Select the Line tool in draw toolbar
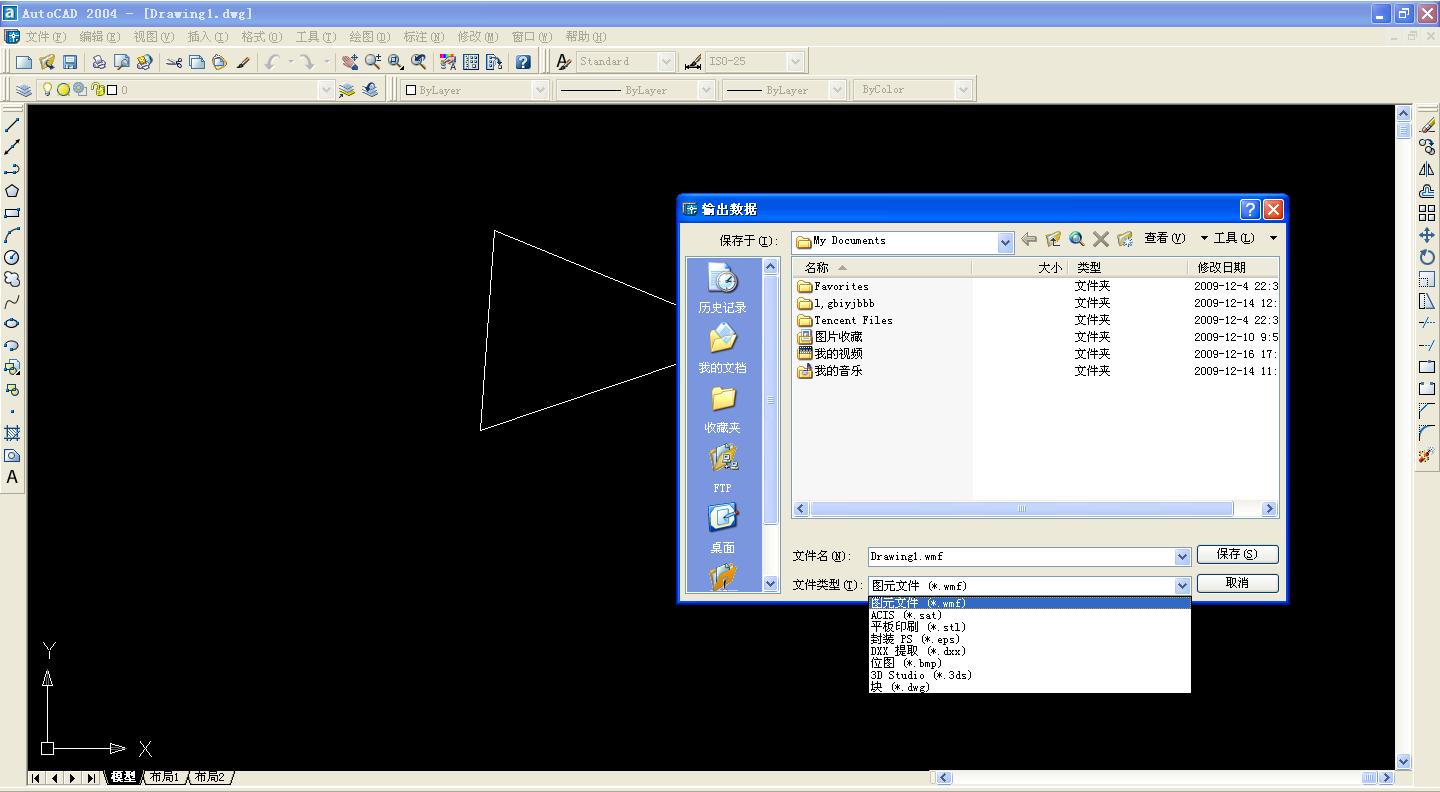1440x792 pixels. tap(12, 125)
